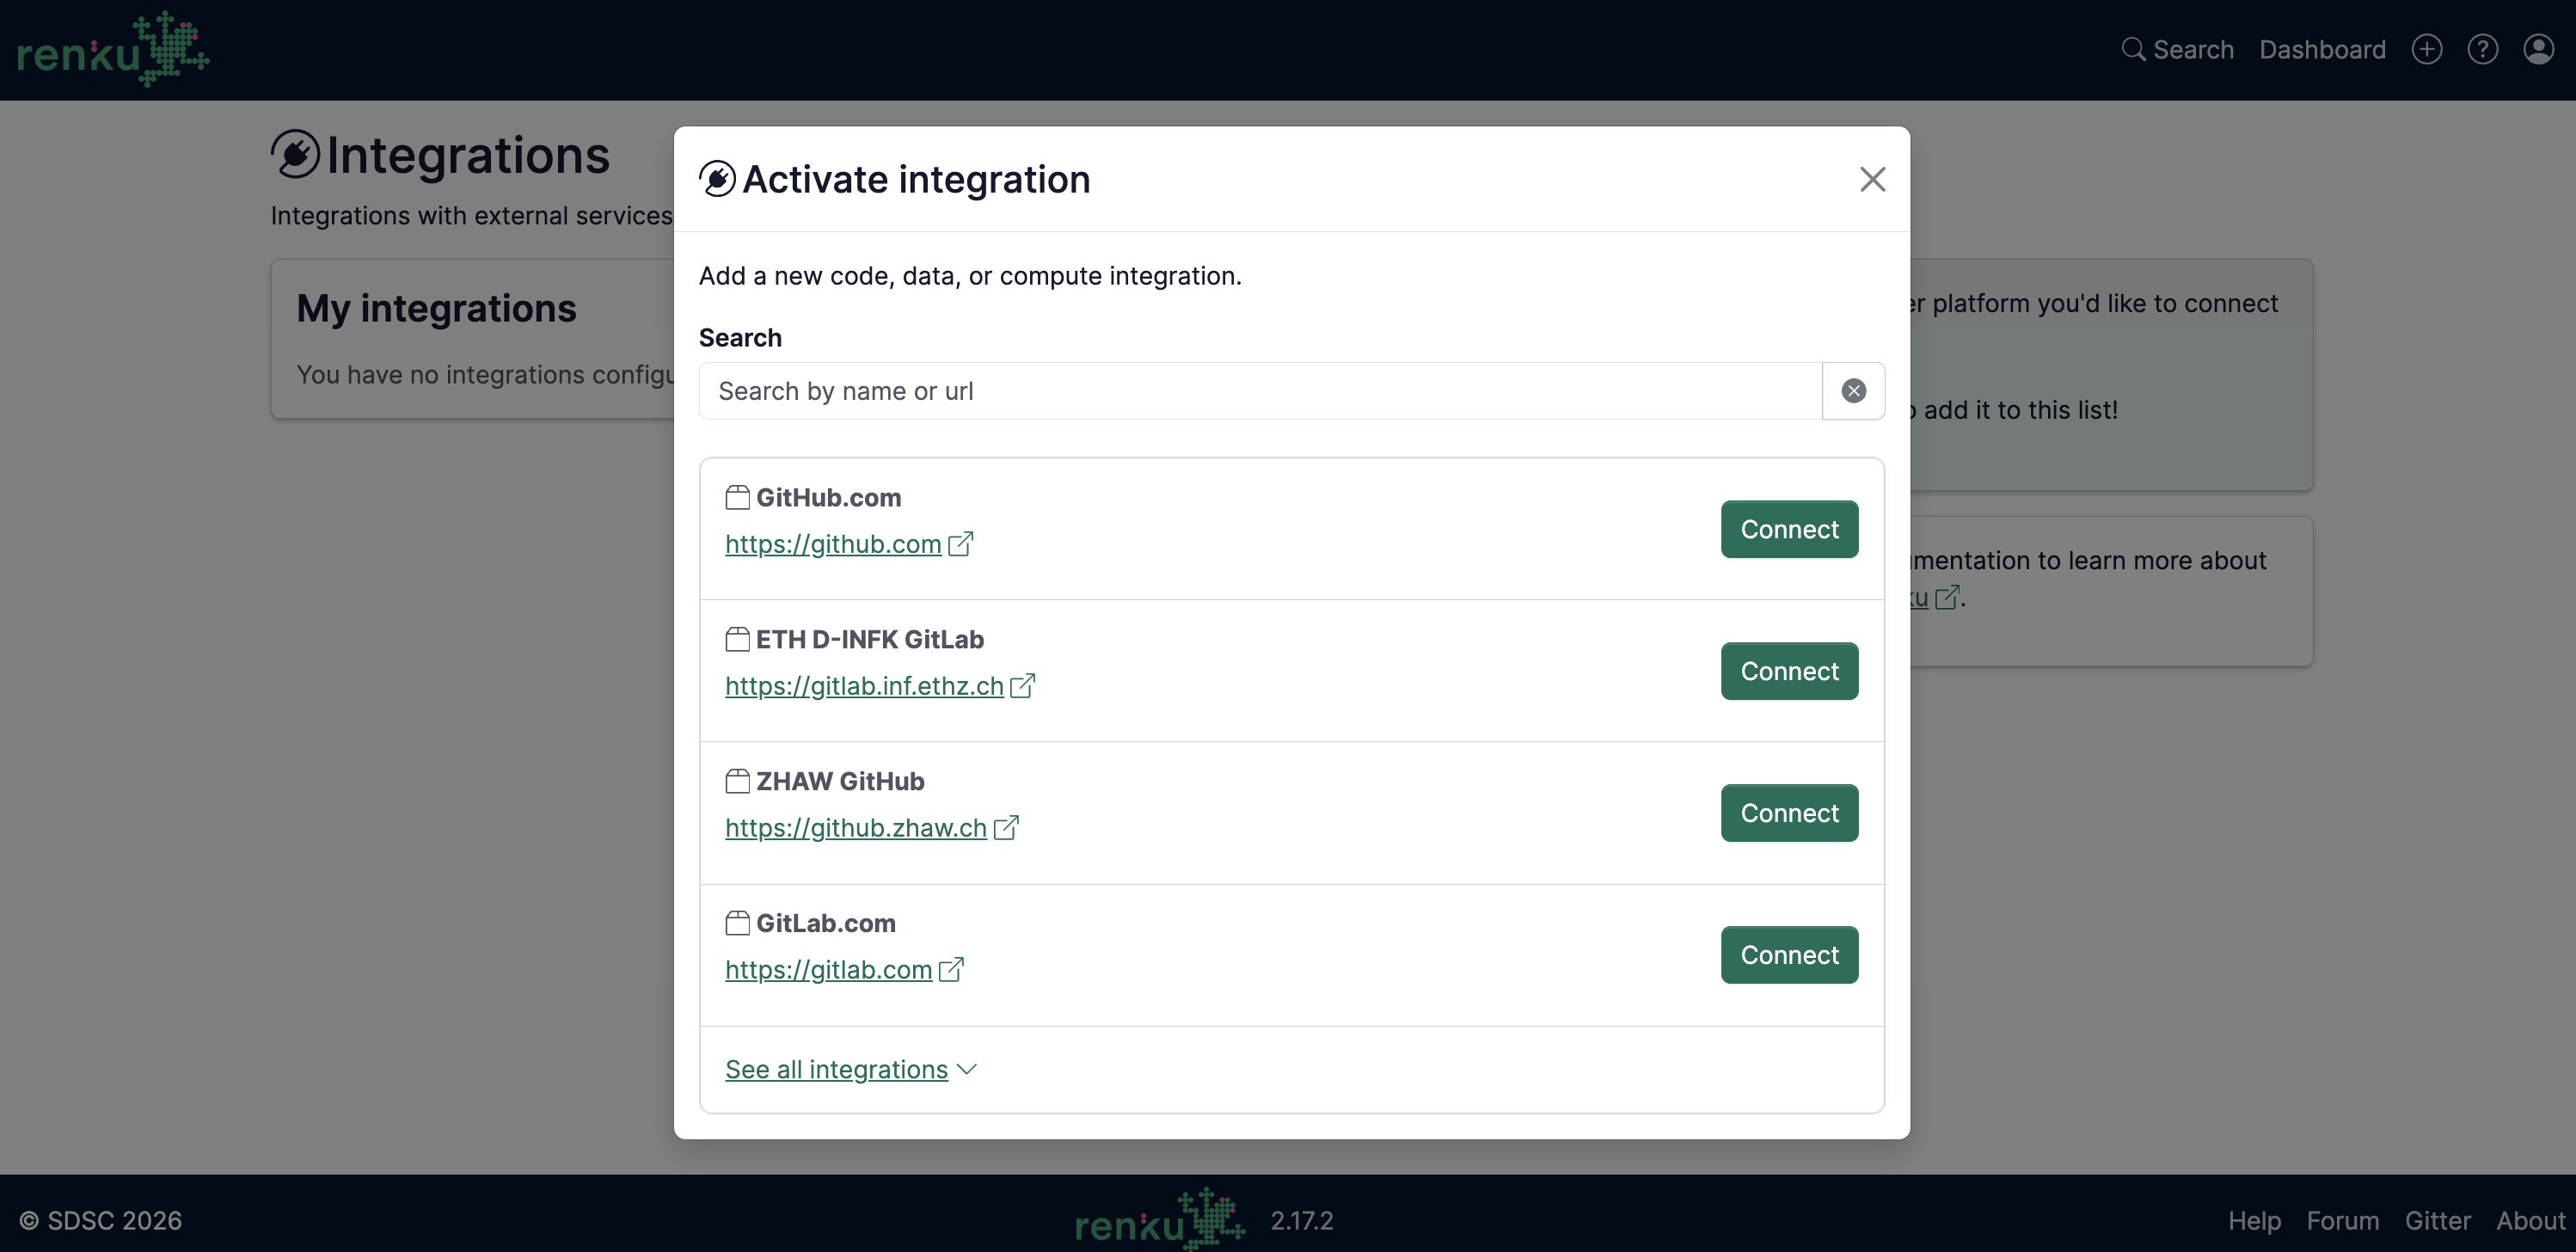Open the user account avatar menu
Screen dimensions: 2576x1252
point(2538,49)
